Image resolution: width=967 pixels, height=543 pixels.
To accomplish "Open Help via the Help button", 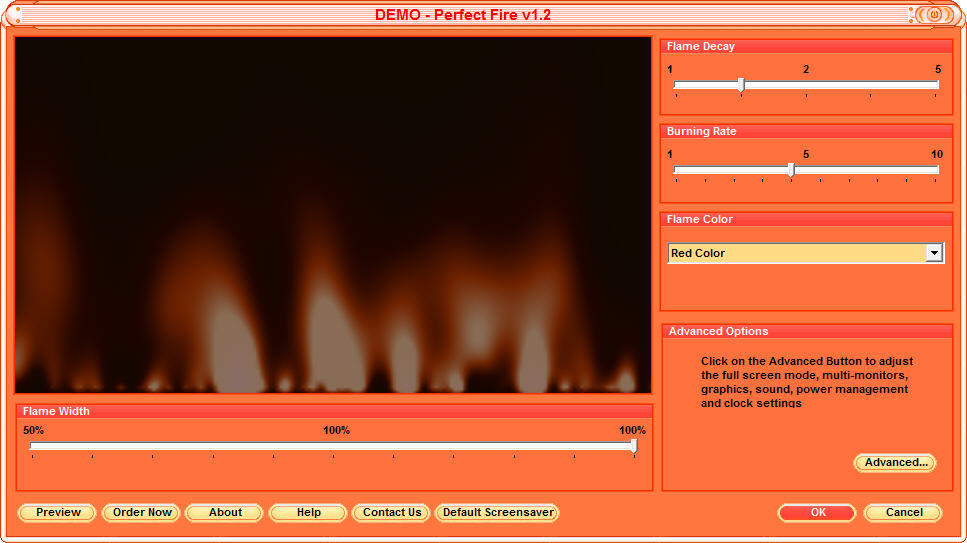I will tap(308, 512).
